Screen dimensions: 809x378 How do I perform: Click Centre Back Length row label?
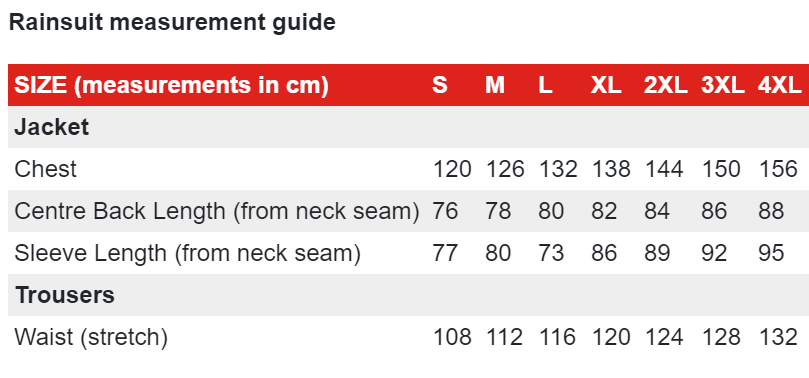click(x=217, y=211)
